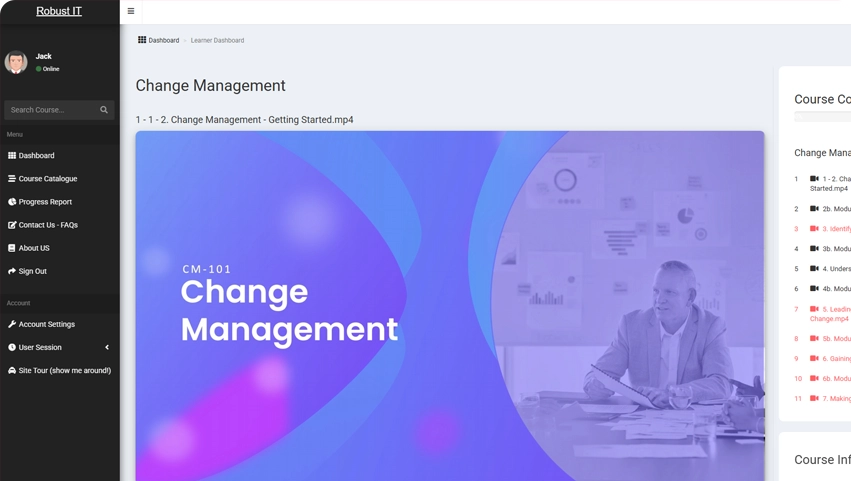851x481 pixels.
Task: Click the Sign Out arrow icon
Action: click(x=12, y=271)
